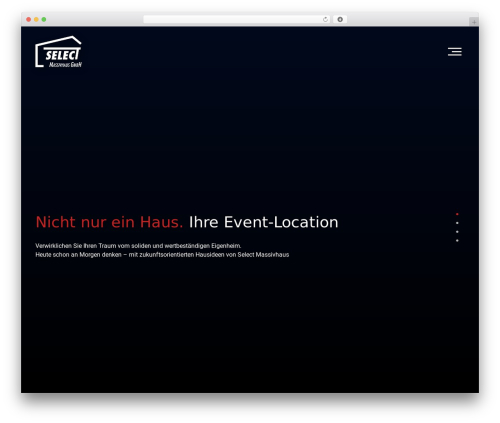500x423 pixels.
Task: Click the red 'Nicht nur ein Haus.' heading
Action: [x=109, y=222]
